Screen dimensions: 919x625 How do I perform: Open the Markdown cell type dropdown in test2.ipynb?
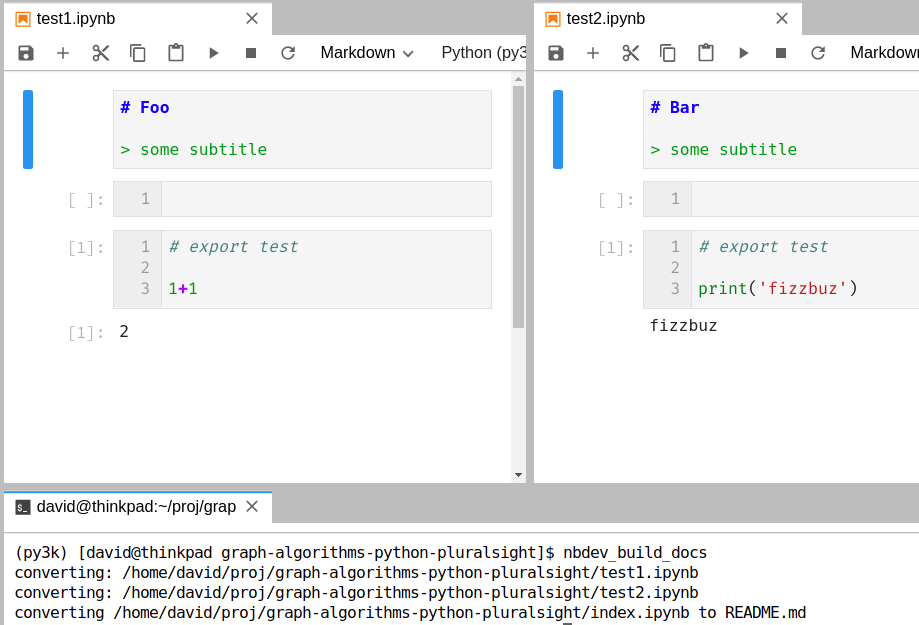(886, 53)
